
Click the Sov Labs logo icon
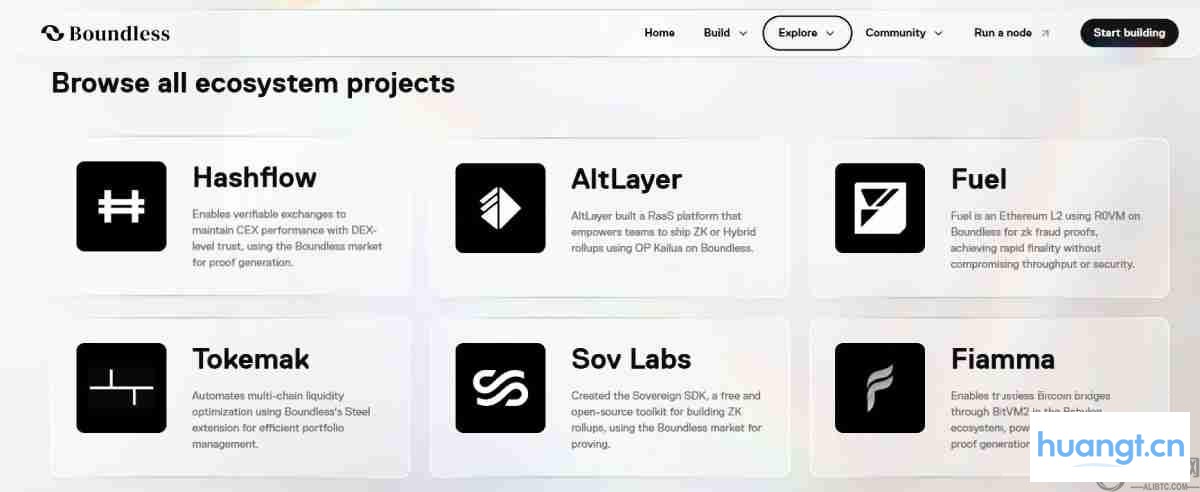(500, 388)
